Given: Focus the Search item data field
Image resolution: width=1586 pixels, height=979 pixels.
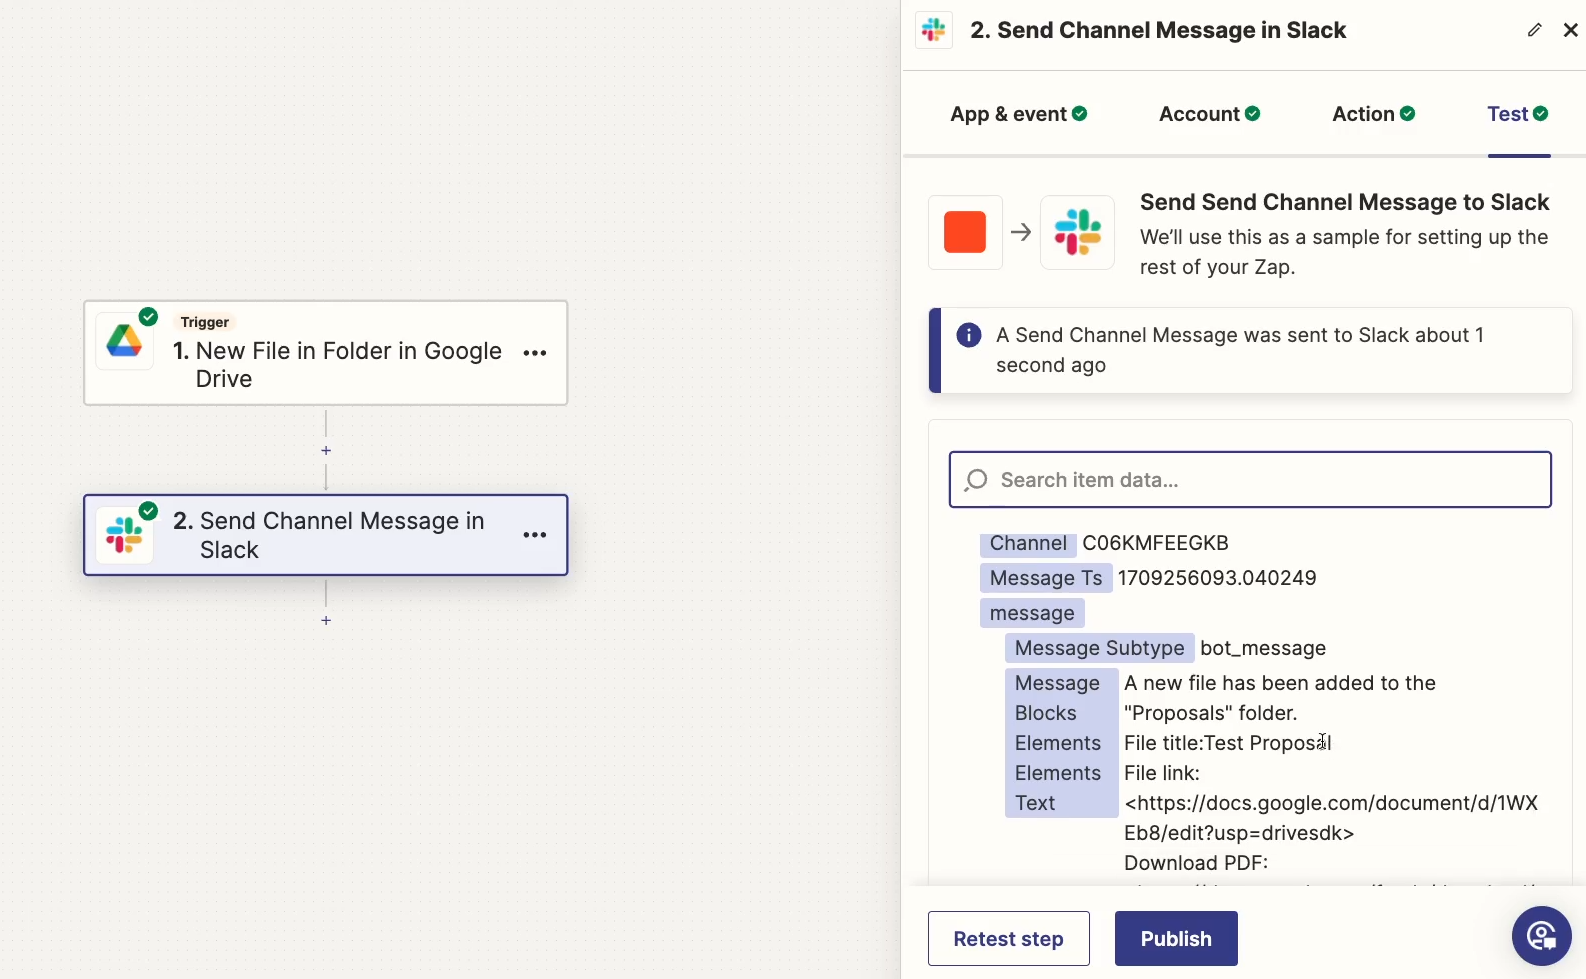Looking at the screenshot, I should coord(1250,480).
